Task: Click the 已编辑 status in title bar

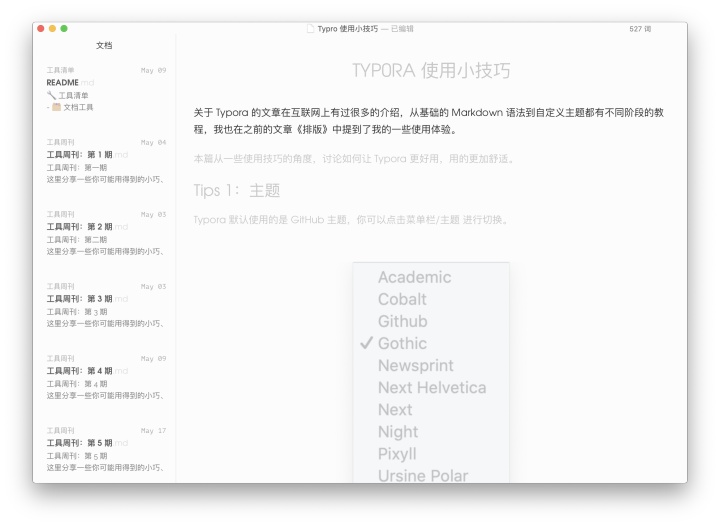Action: (402, 28)
